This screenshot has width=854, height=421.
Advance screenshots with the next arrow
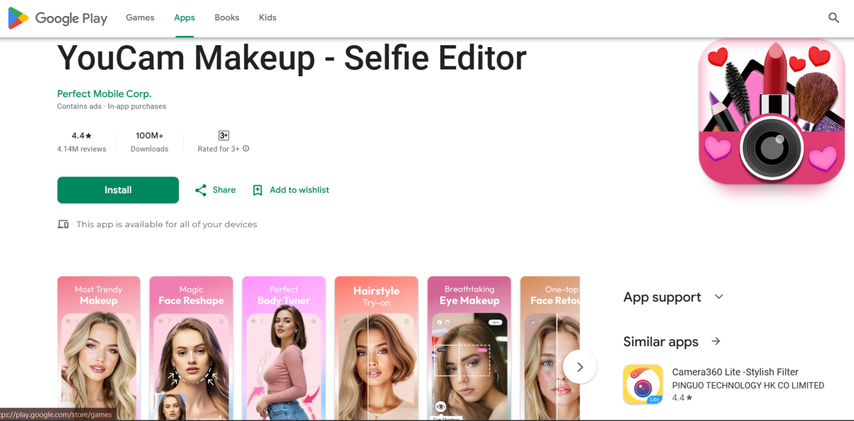(580, 367)
